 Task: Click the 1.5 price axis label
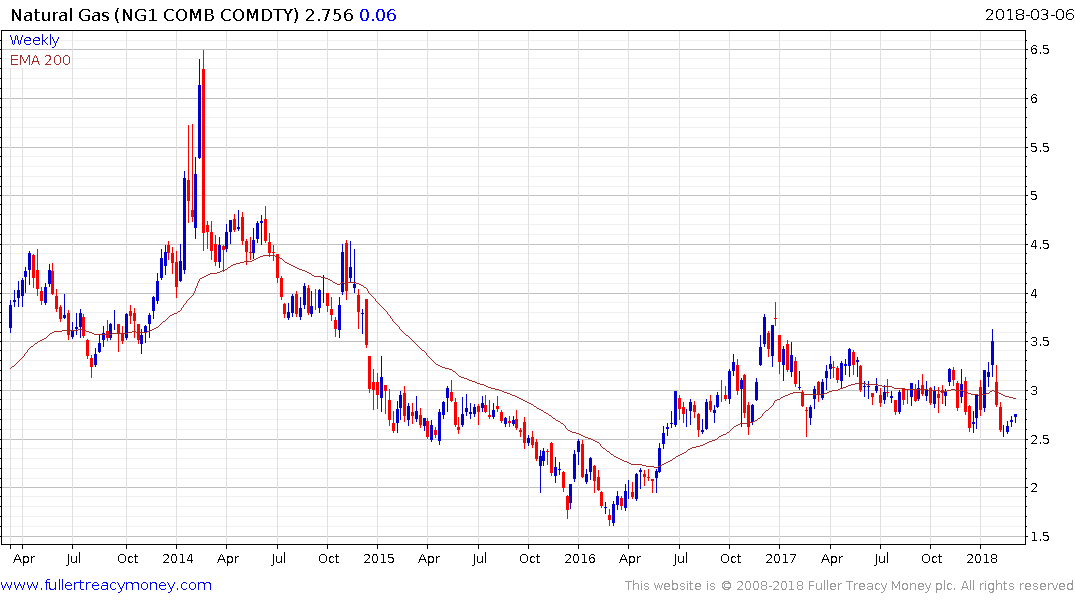pyautogui.click(x=1039, y=537)
